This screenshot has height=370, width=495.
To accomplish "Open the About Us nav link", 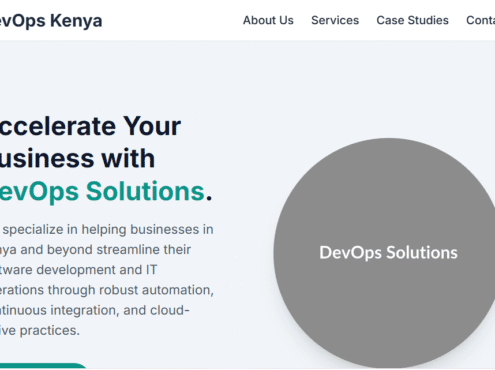I will tap(268, 20).
